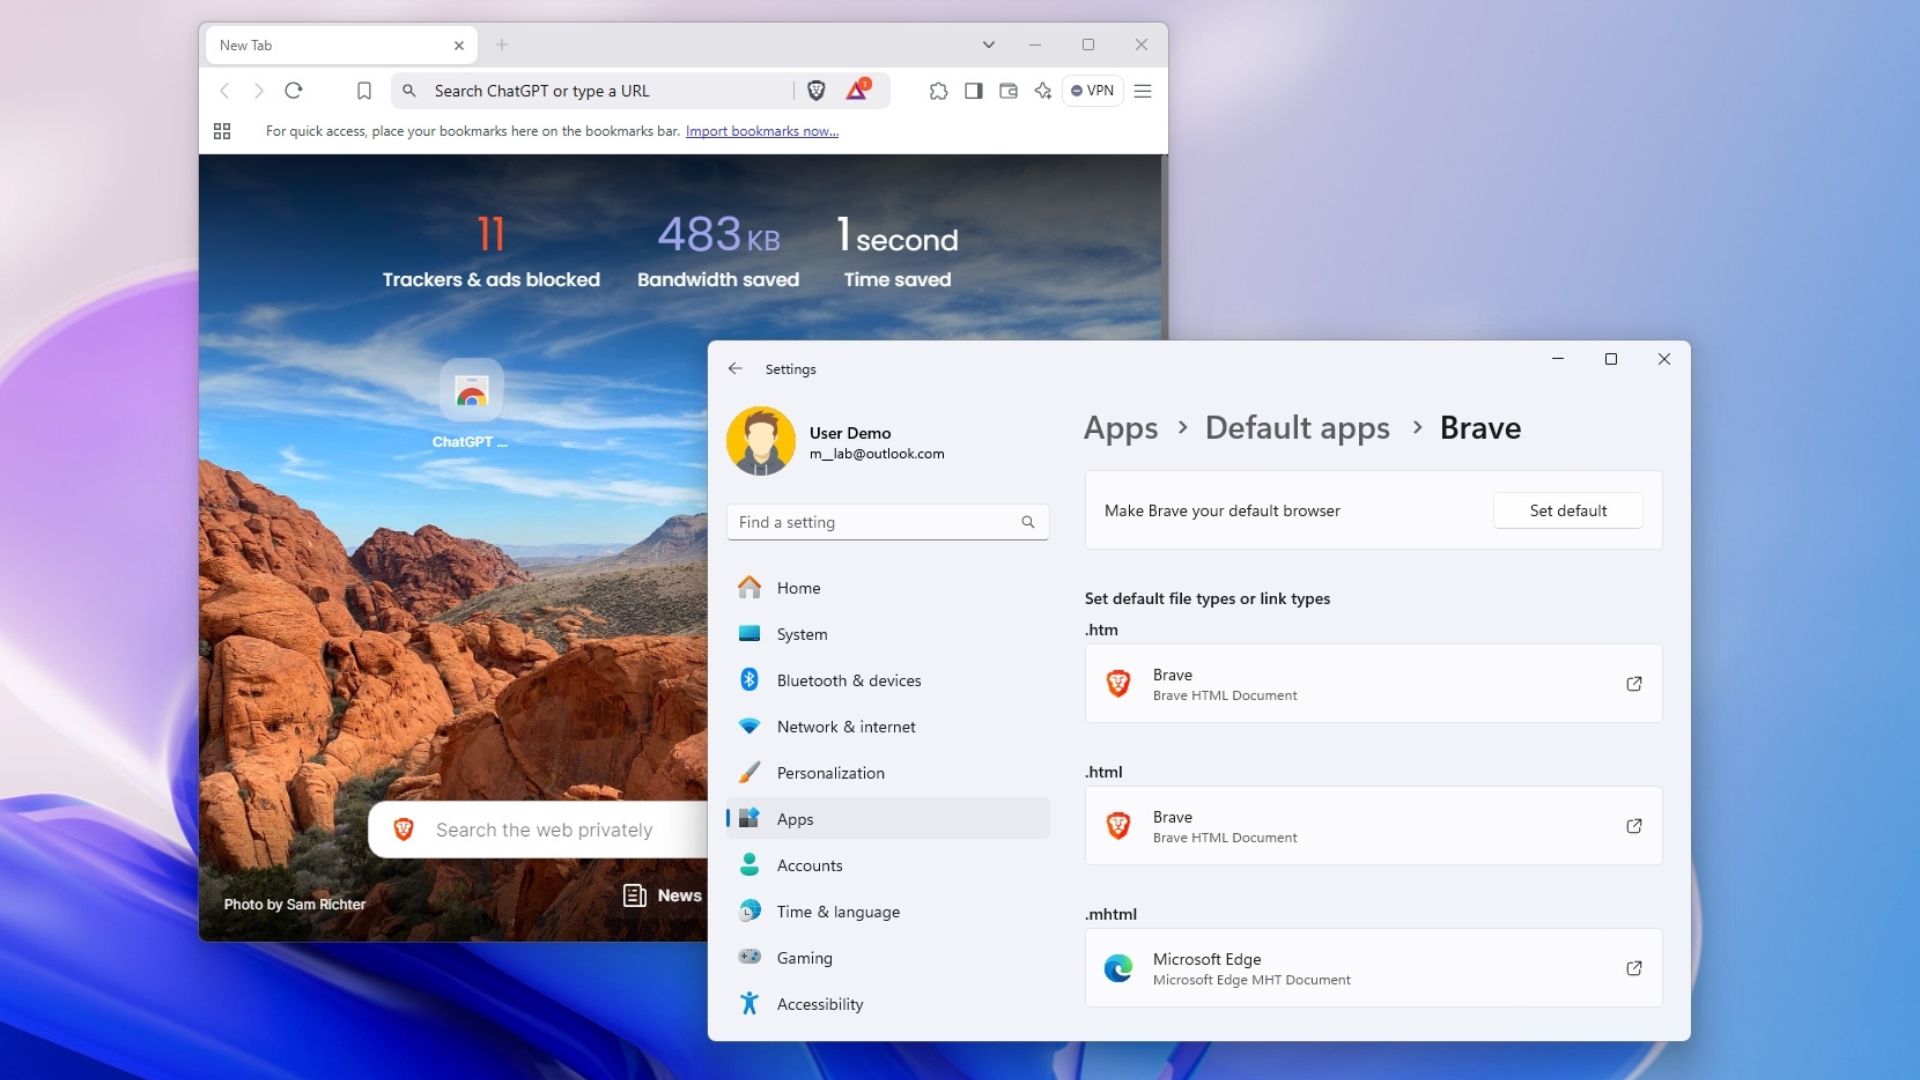
Task: Toggle the Brave sidebar panel icon
Action: [973, 91]
